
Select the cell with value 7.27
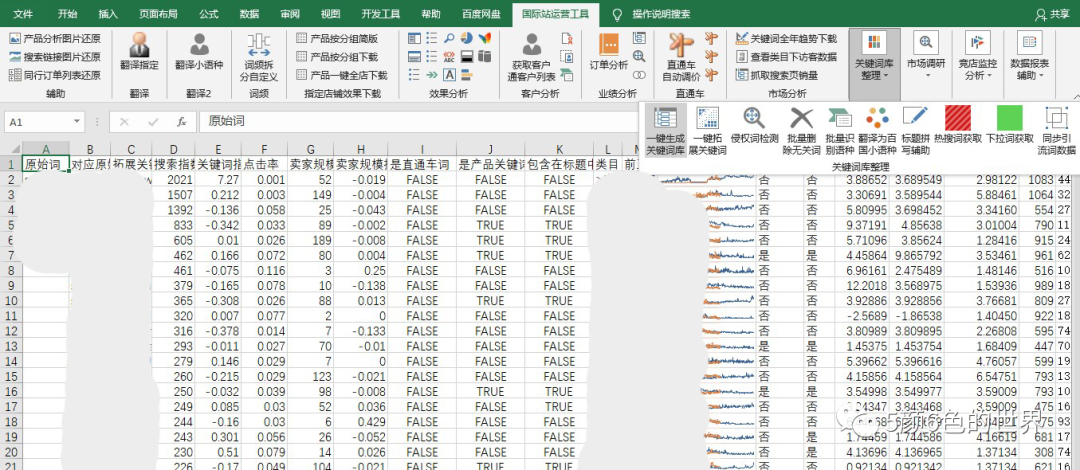tap(218, 180)
